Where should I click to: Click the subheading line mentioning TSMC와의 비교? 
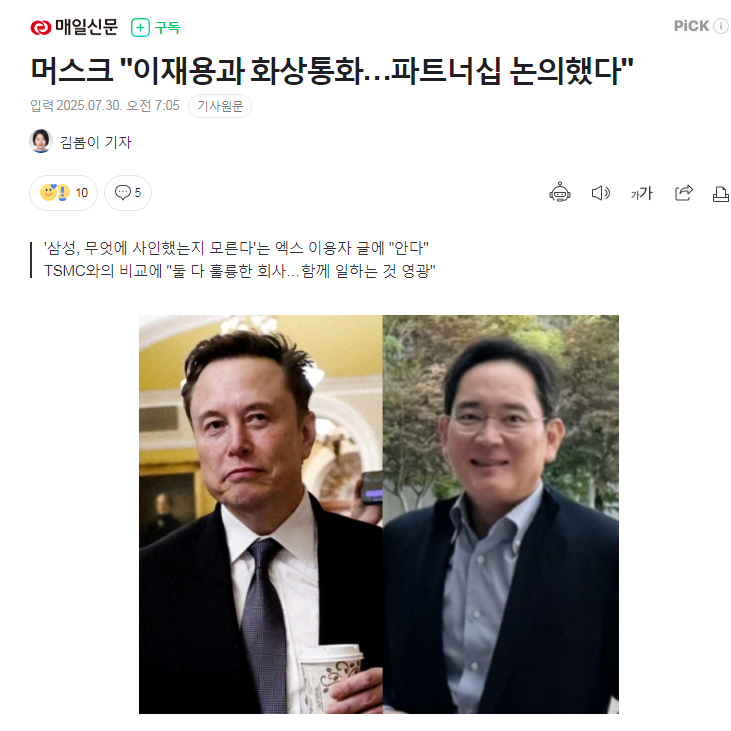pos(240,271)
